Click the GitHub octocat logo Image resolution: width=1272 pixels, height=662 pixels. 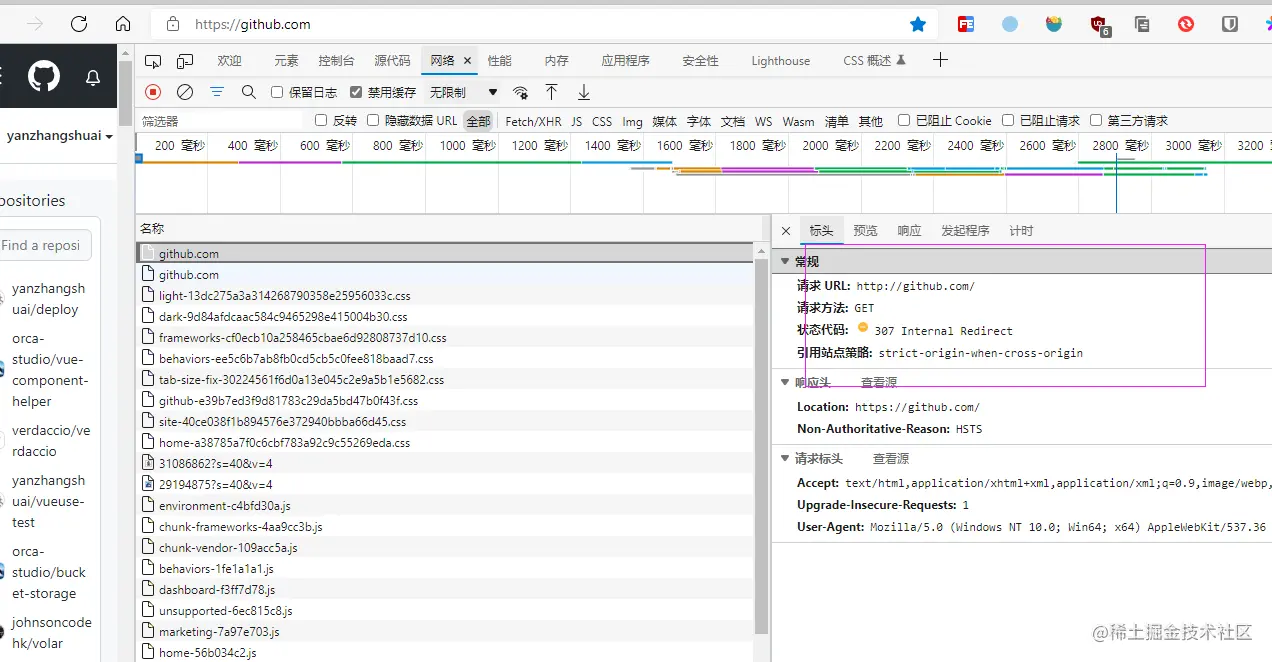point(44,77)
